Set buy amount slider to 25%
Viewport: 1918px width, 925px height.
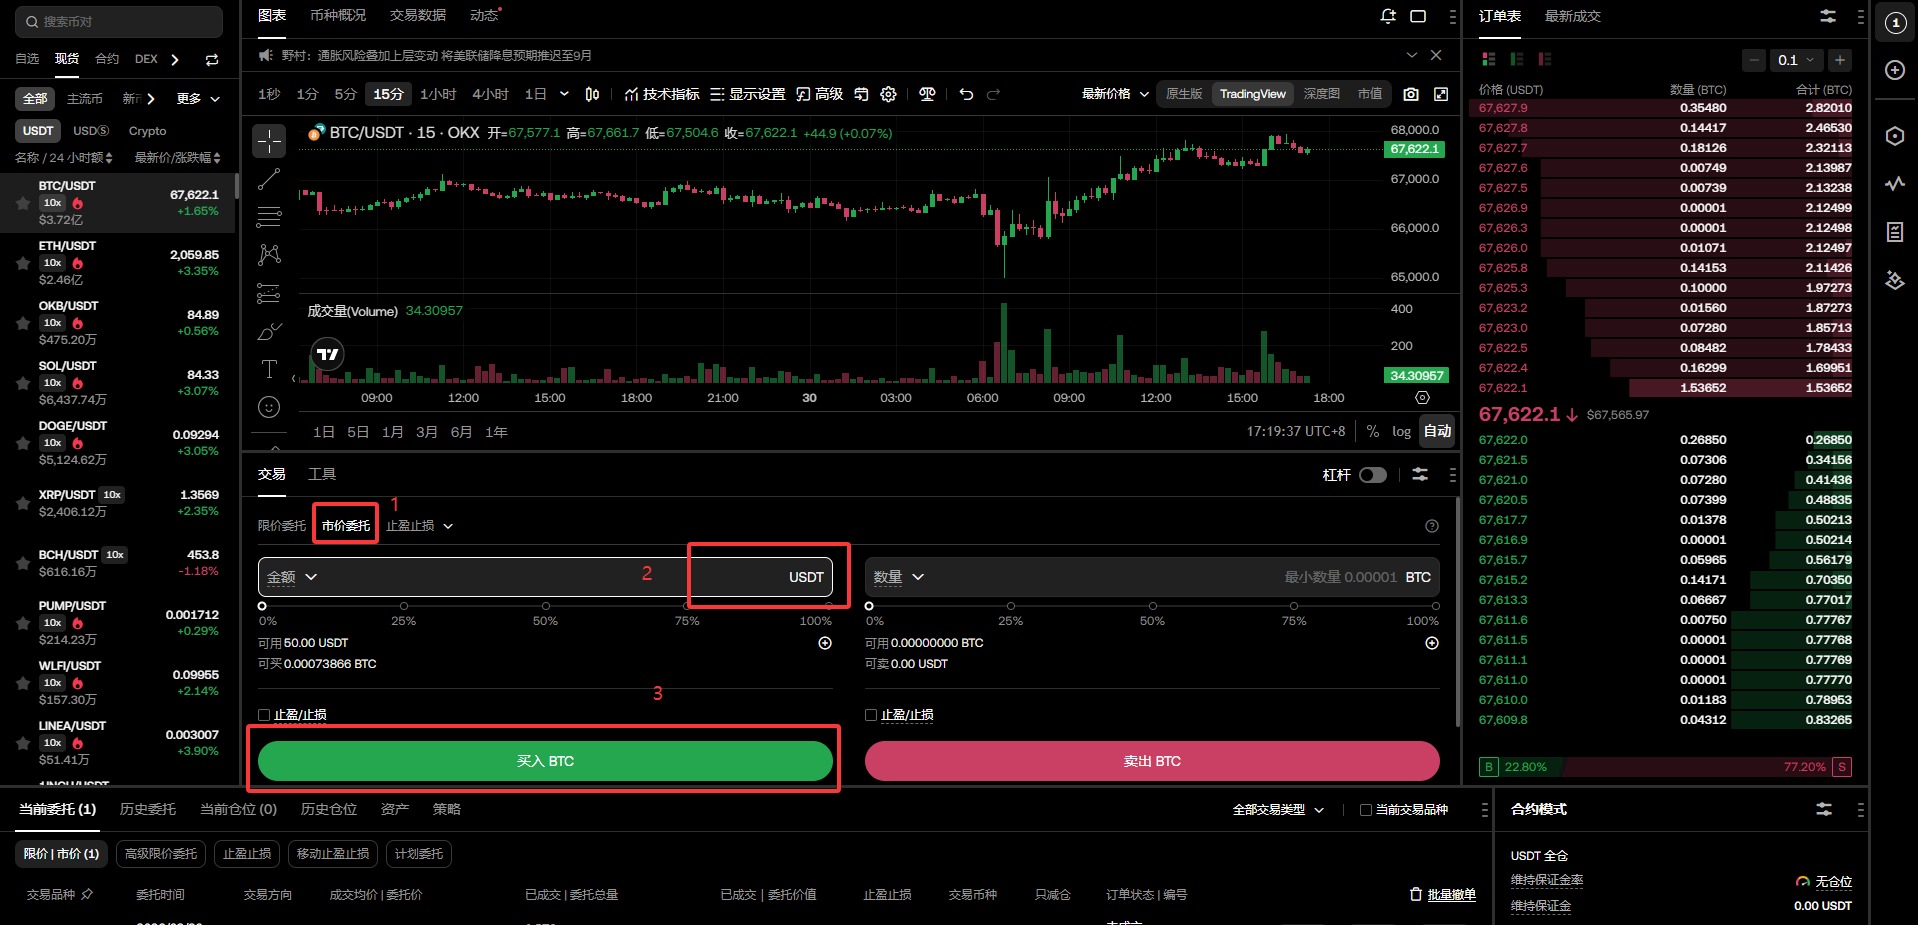(x=404, y=606)
